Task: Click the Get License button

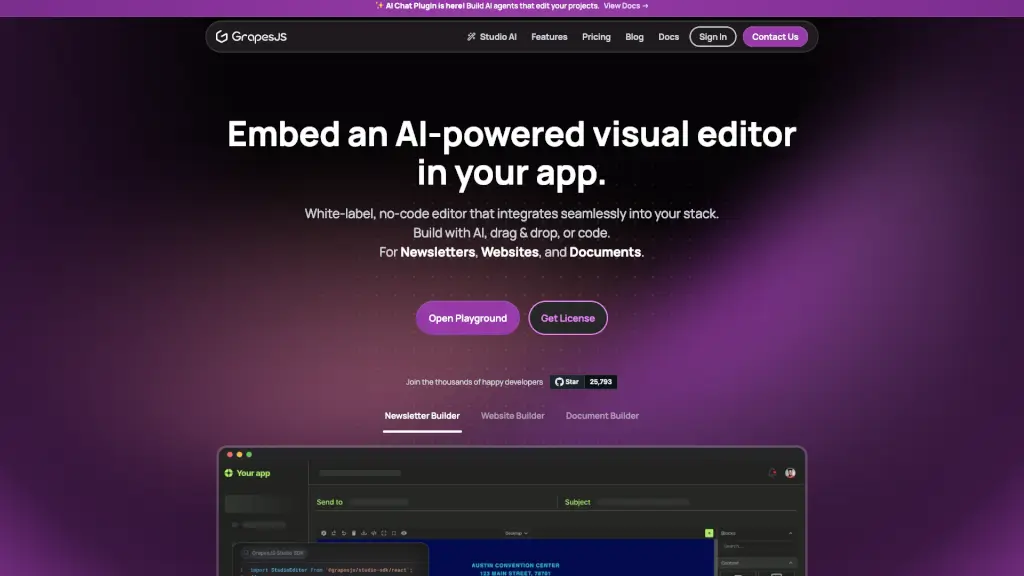Action: click(x=568, y=318)
